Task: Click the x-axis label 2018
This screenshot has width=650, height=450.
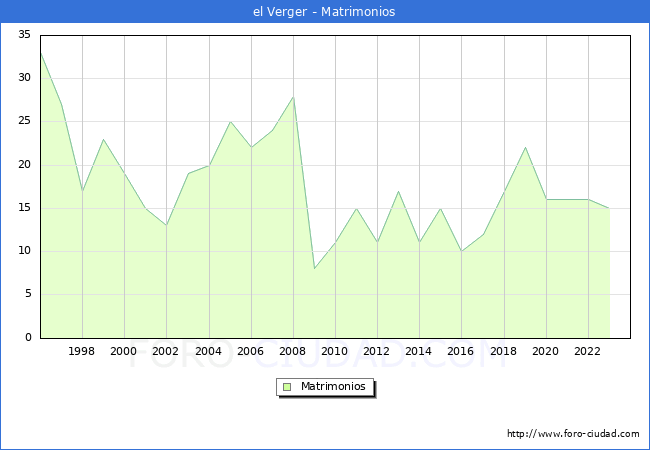Action: [504, 351]
